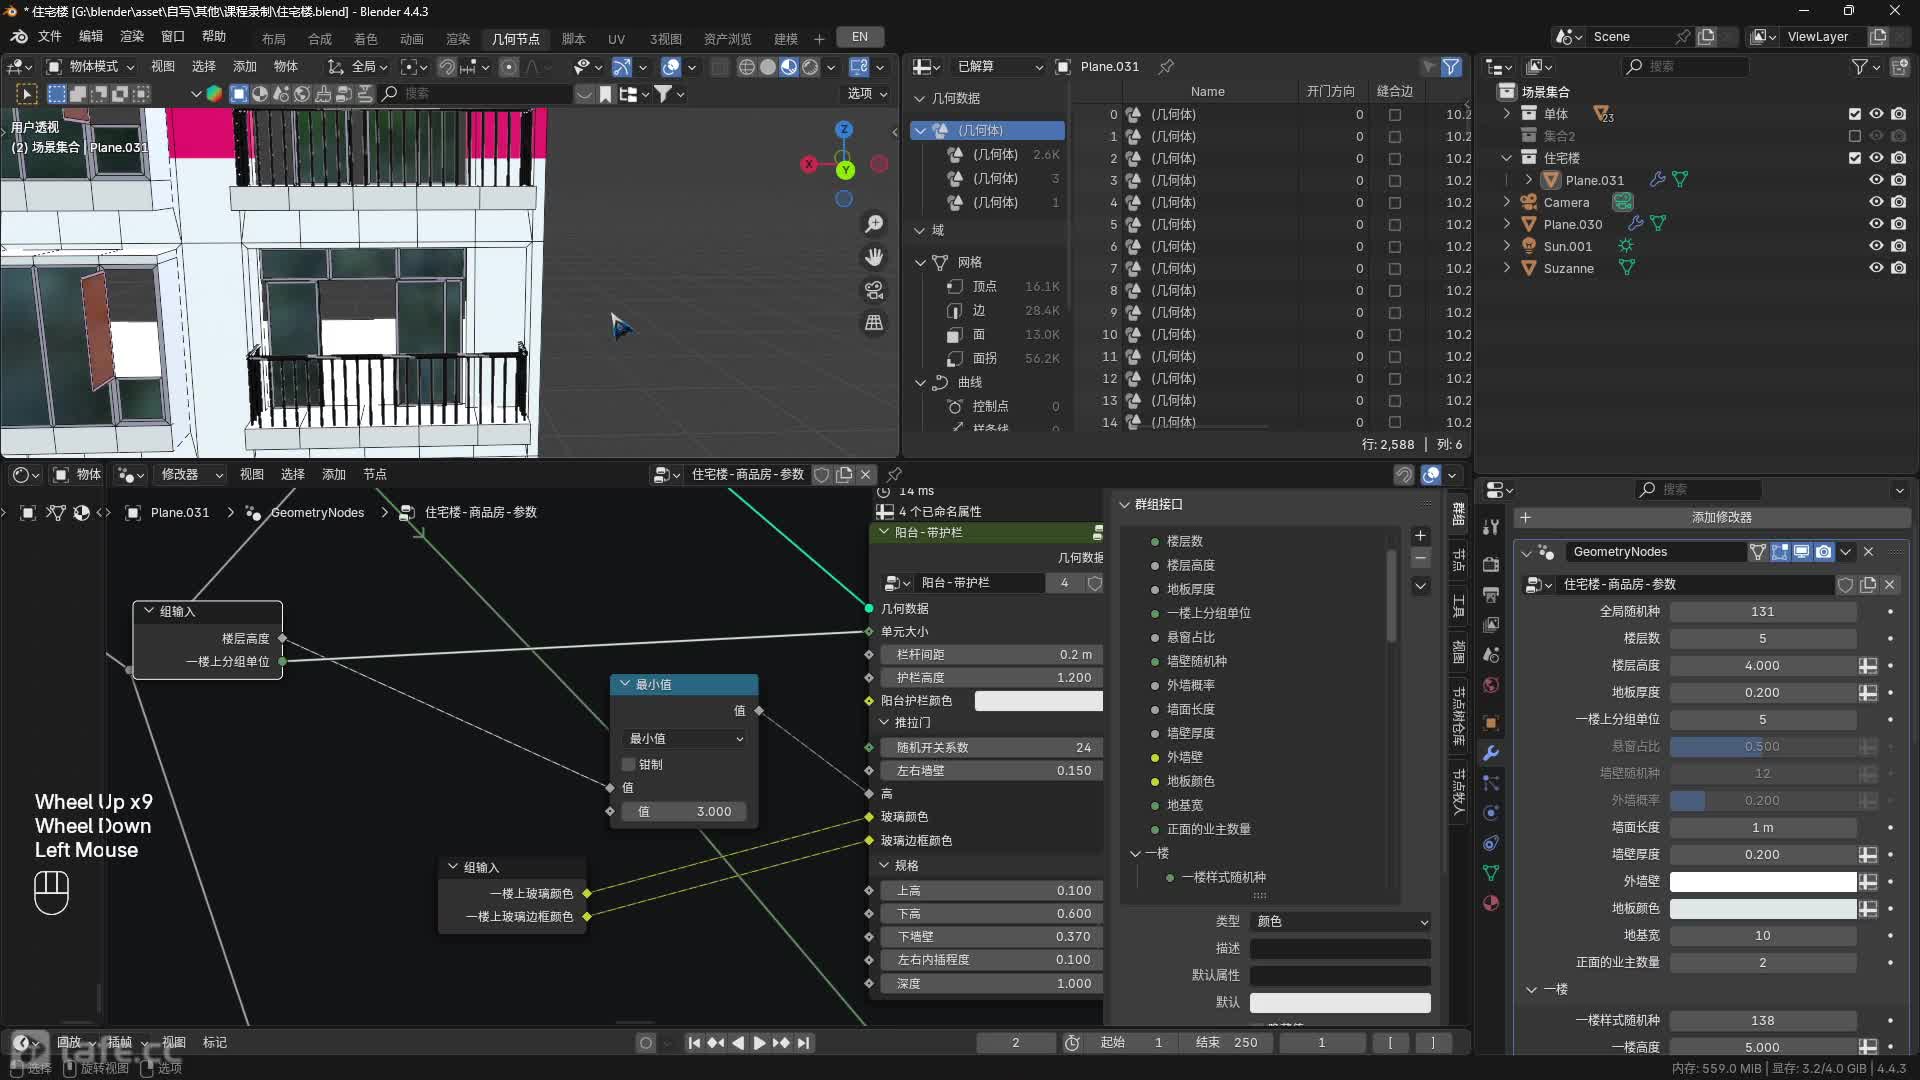The image size is (1920, 1080).
Task: Toggle the pin icon in the spreadsheet header
Action: 1166,66
